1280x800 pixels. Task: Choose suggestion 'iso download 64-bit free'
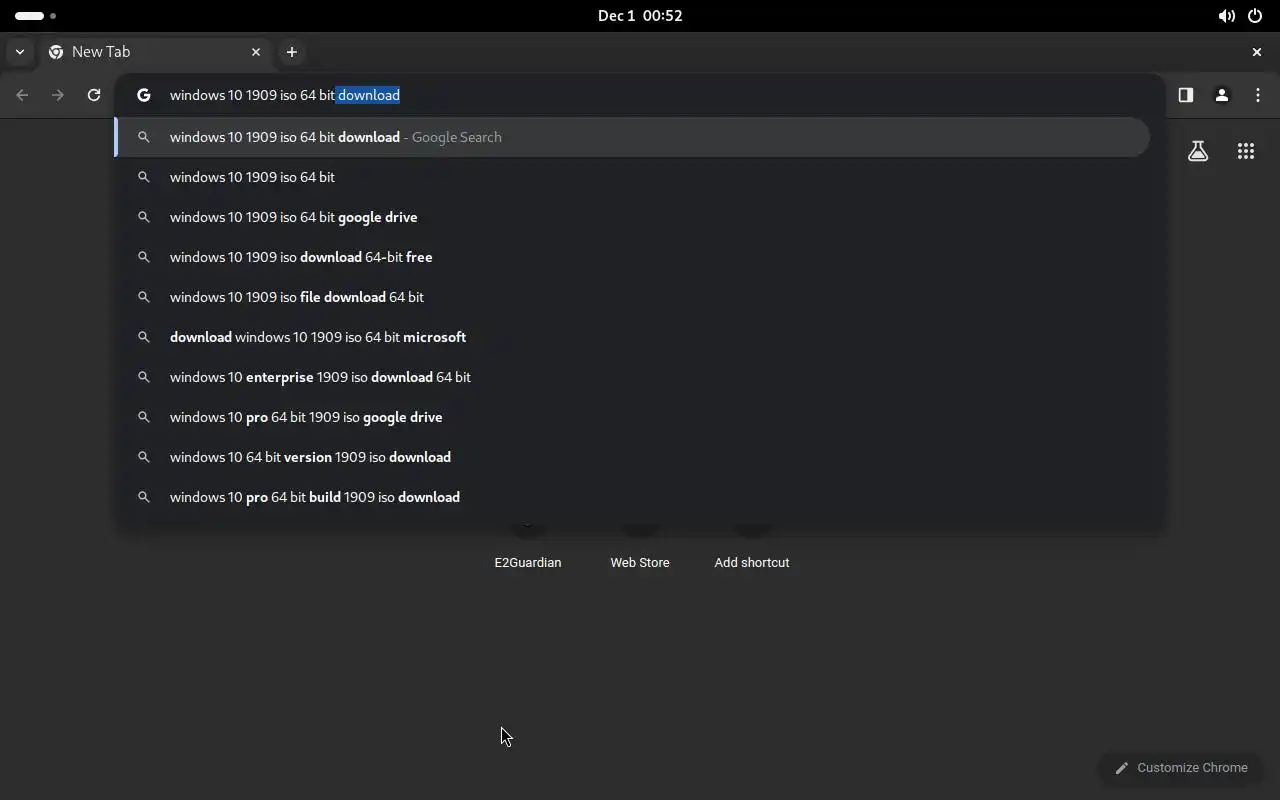632,257
